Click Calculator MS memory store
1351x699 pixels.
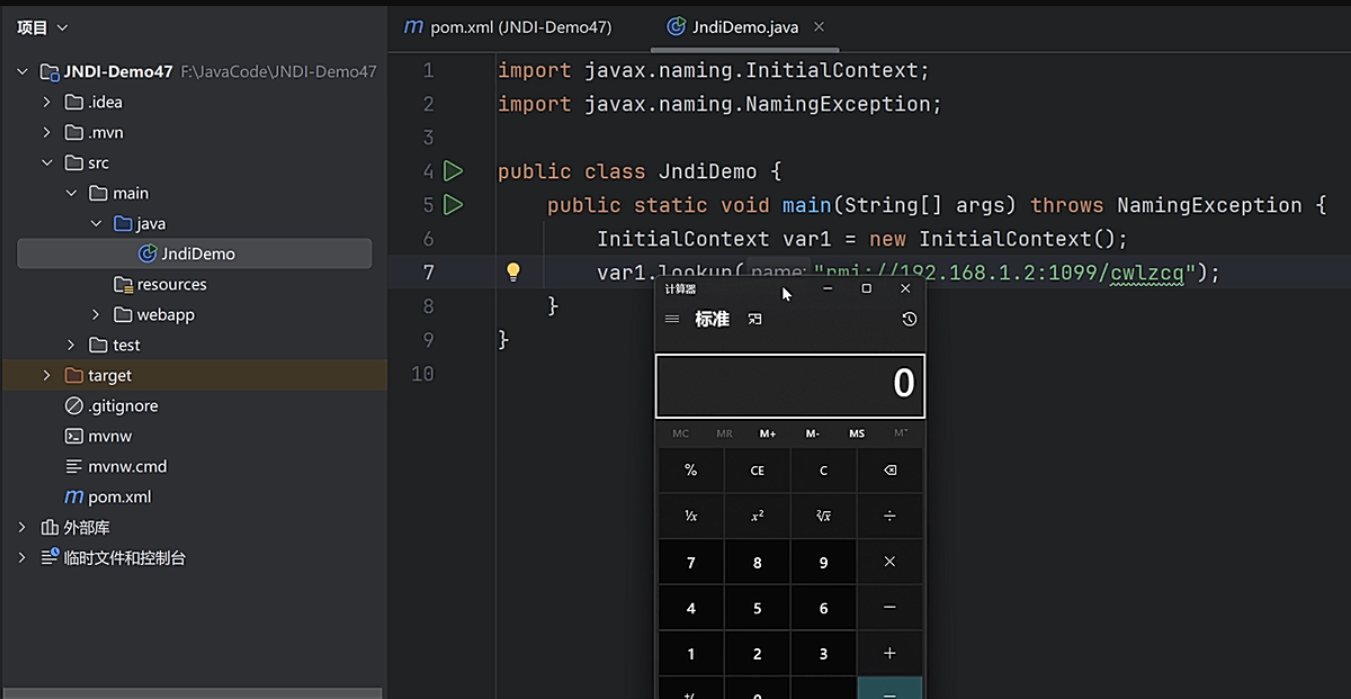click(857, 433)
